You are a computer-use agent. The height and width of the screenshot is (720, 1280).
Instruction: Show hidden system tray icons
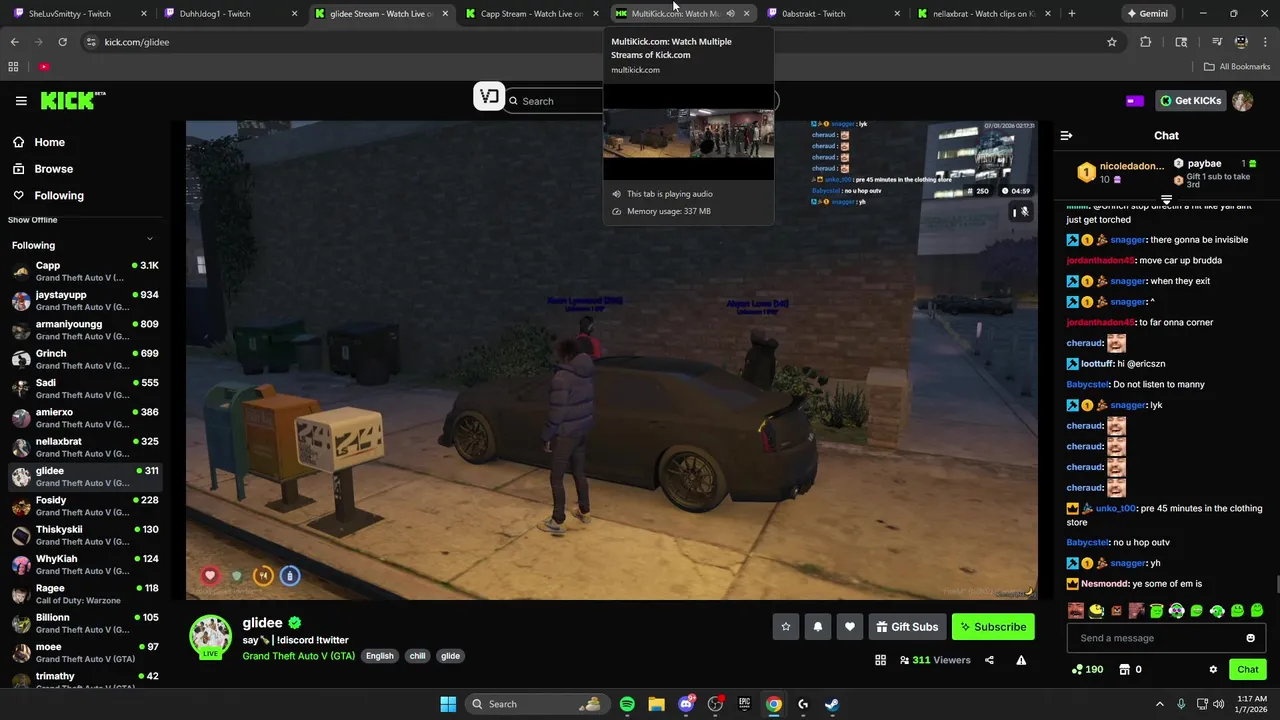[x=1160, y=704]
